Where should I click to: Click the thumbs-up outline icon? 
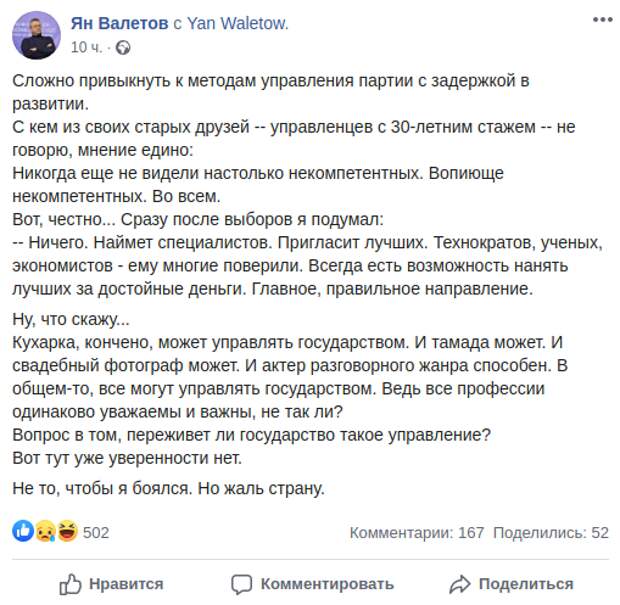(70, 584)
